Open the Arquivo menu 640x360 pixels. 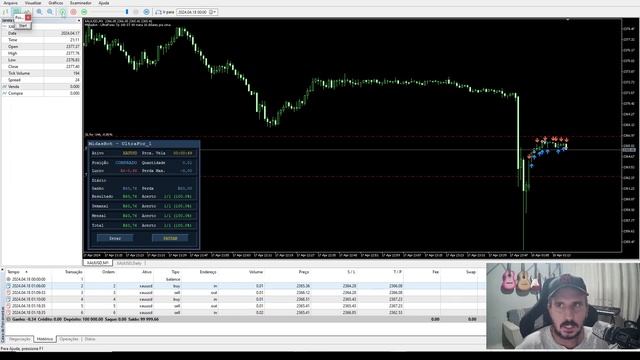click(x=11, y=3)
